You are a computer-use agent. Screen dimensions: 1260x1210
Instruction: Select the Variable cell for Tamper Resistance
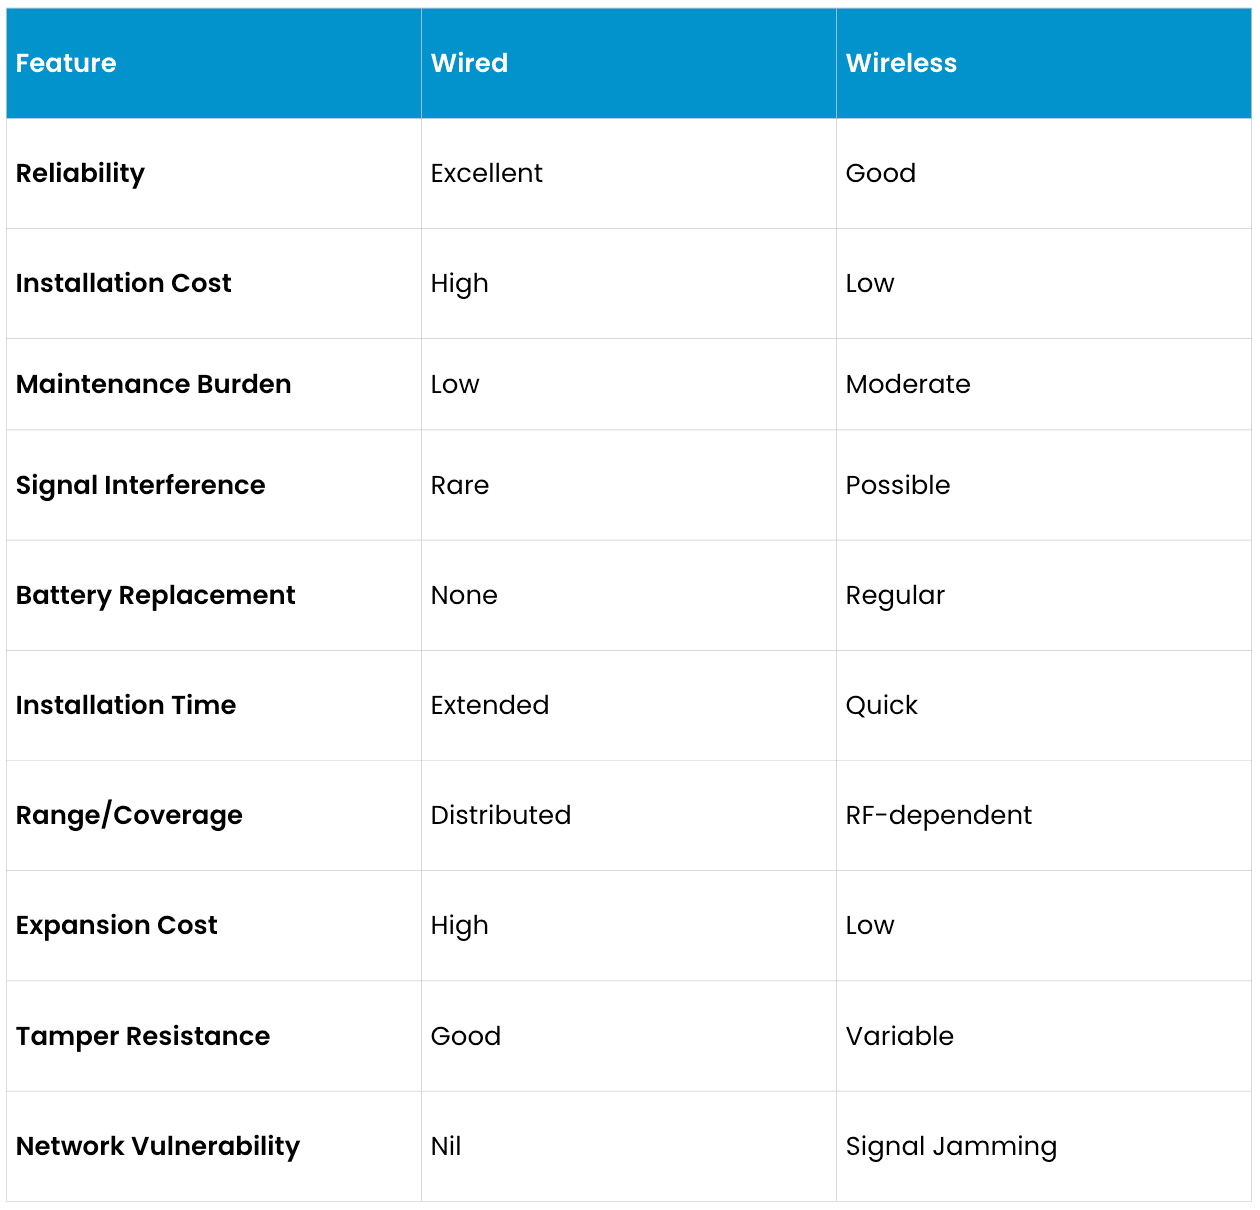[x=899, y=1036]
